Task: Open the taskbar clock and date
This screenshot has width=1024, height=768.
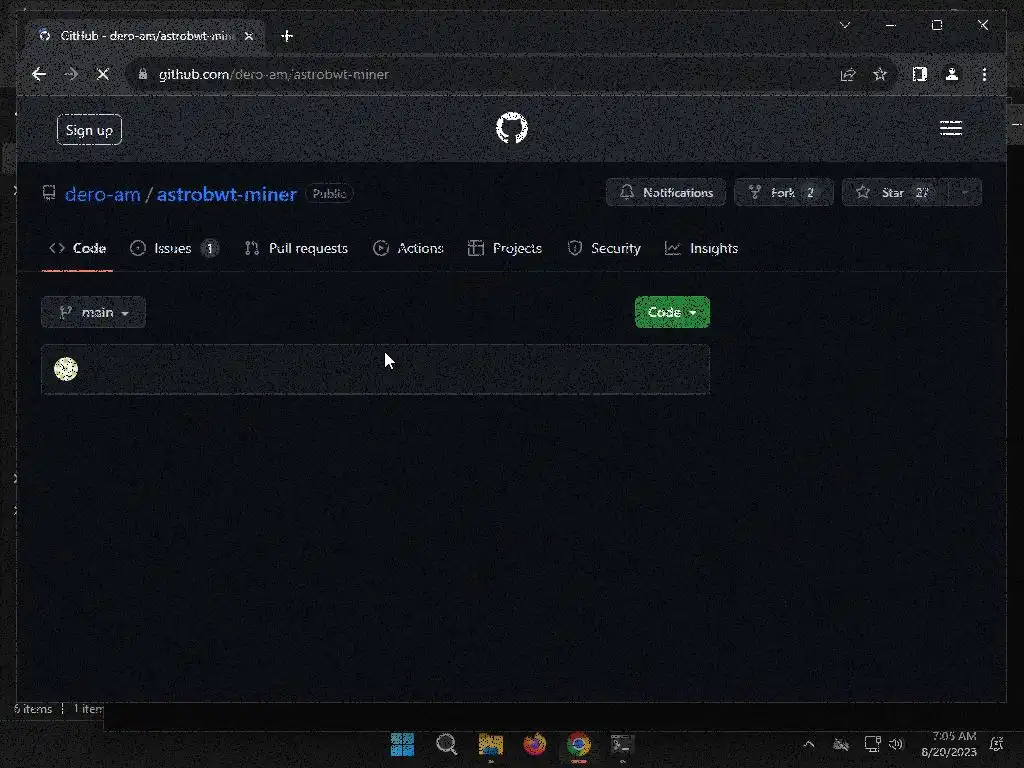Action: pyautogui.click(x=949, y=744)
